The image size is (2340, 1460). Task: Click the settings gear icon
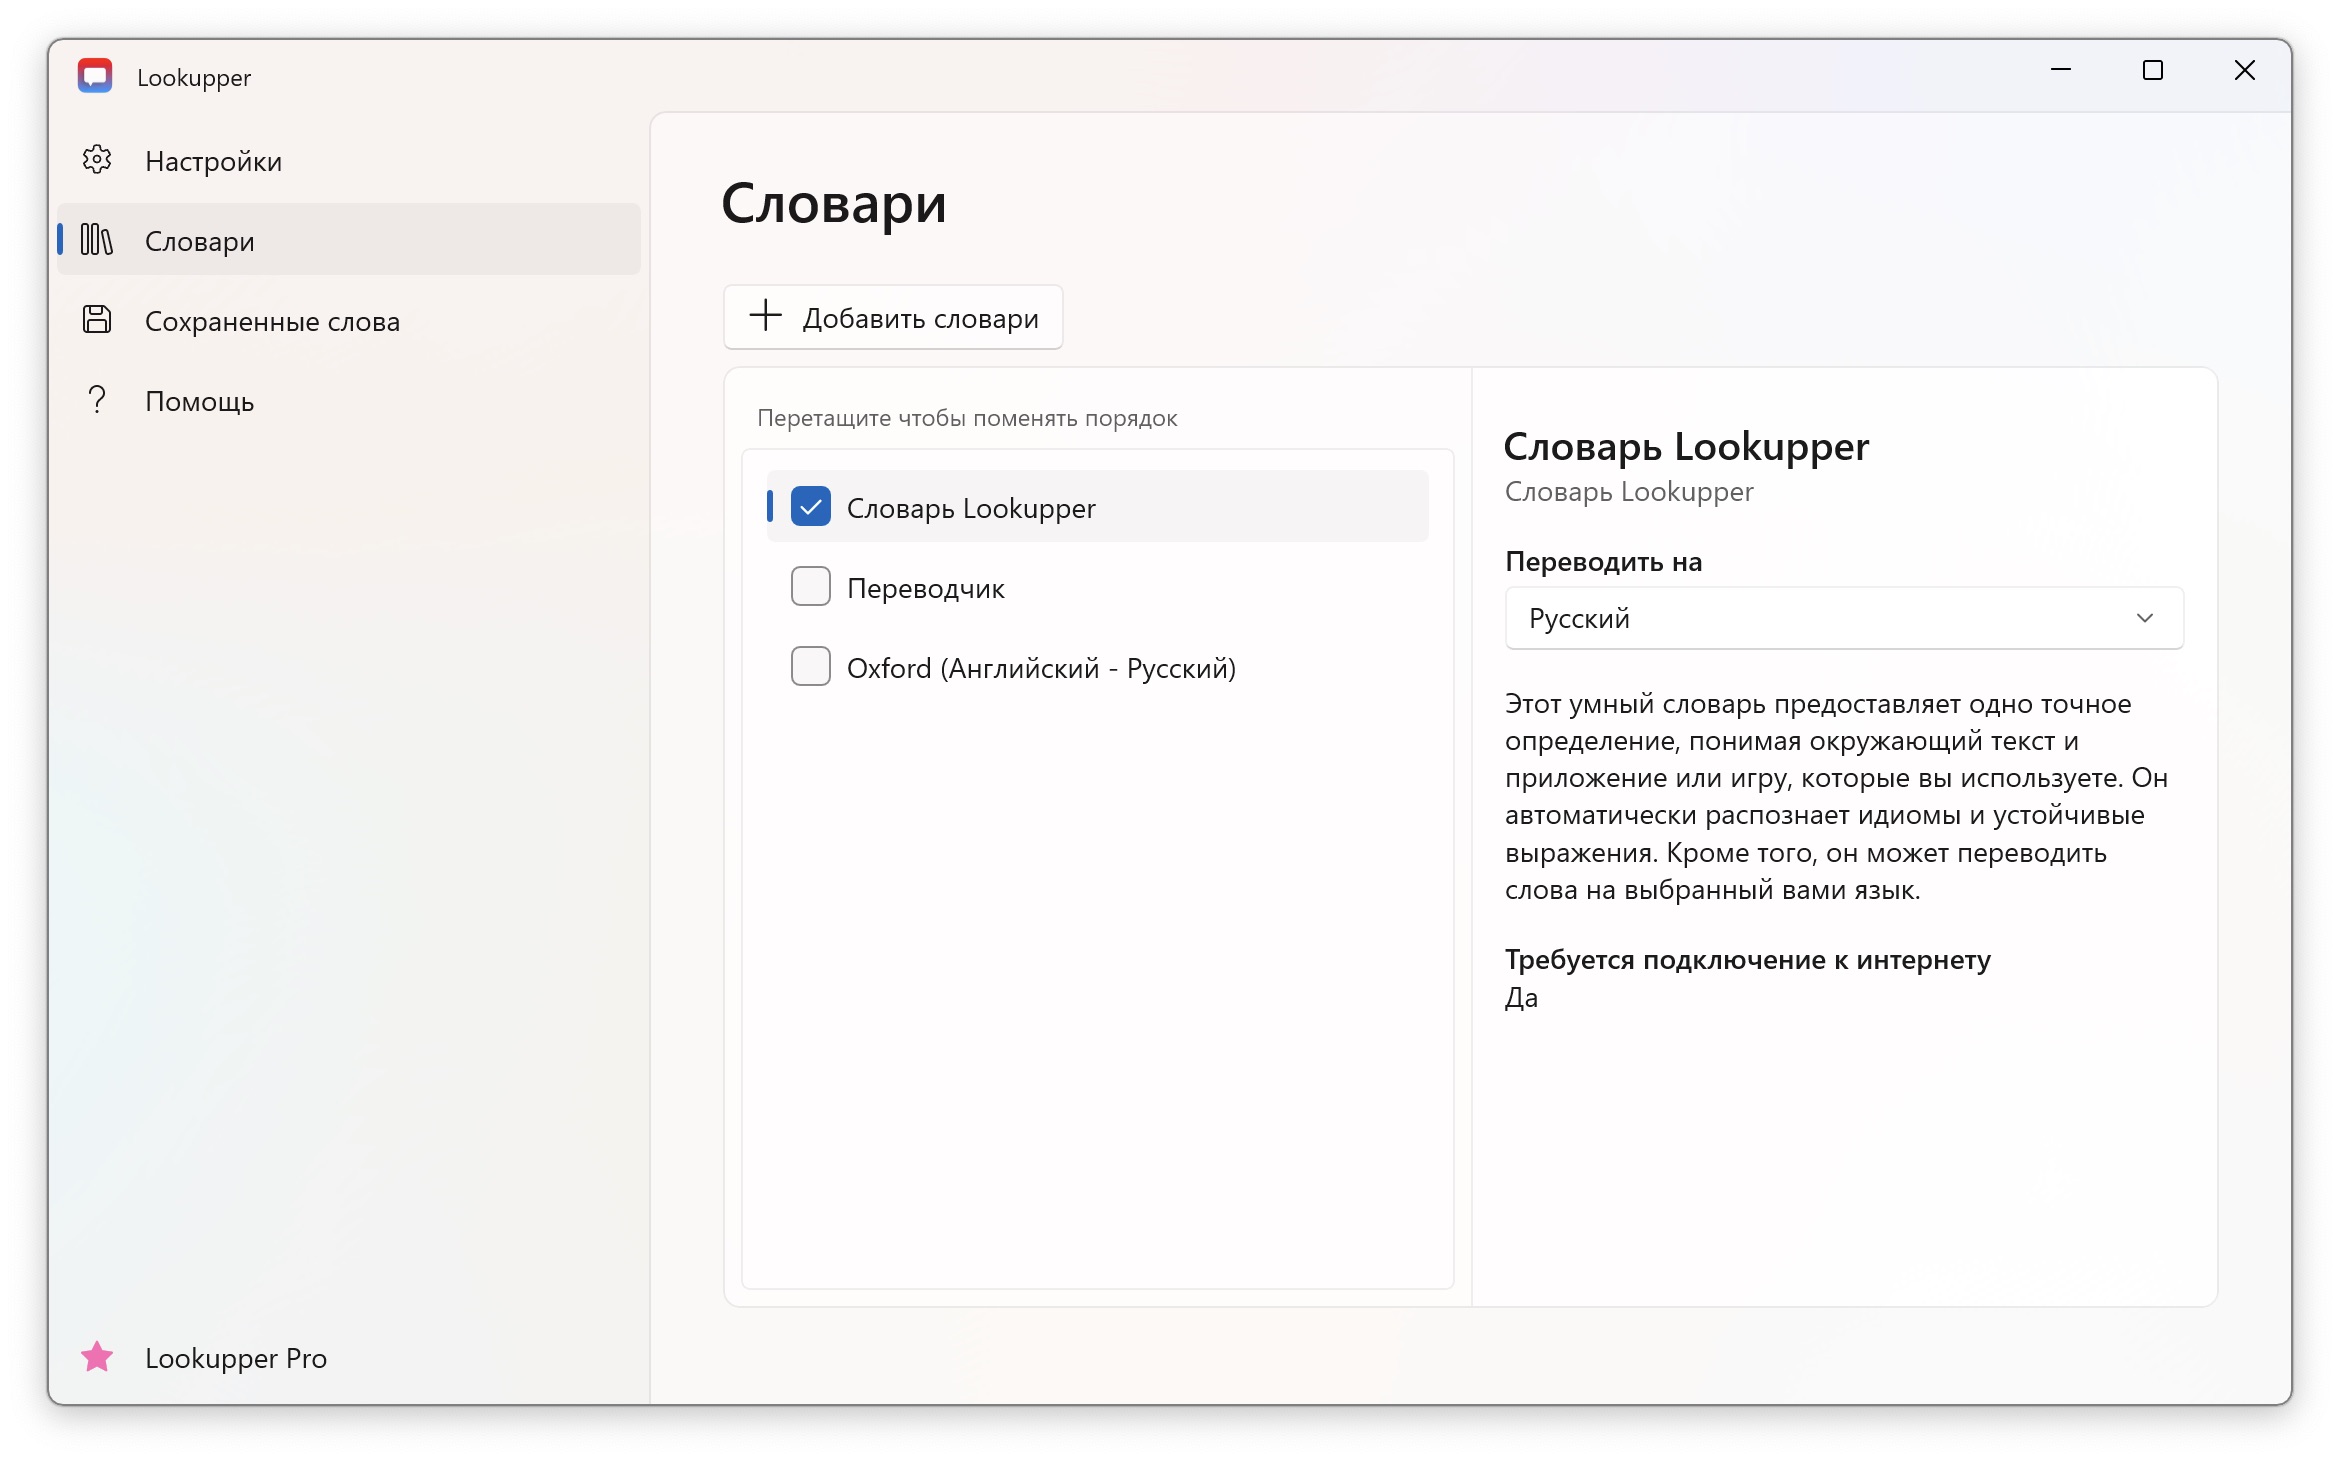97,160
